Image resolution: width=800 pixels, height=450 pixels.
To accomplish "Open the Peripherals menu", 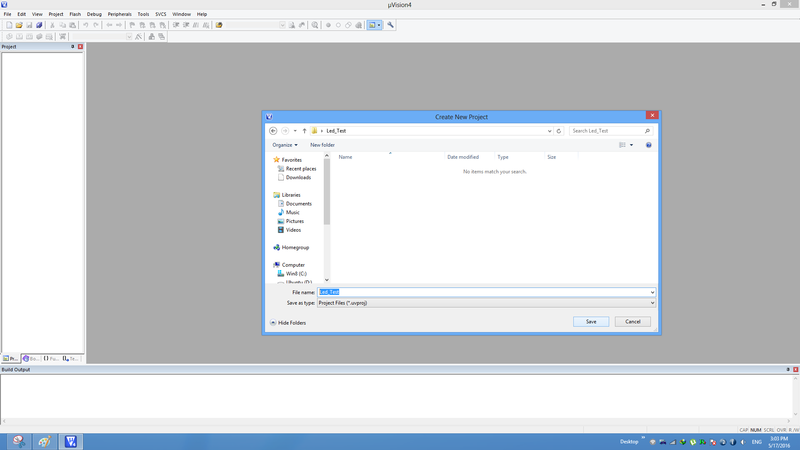I will click(119, 14).
